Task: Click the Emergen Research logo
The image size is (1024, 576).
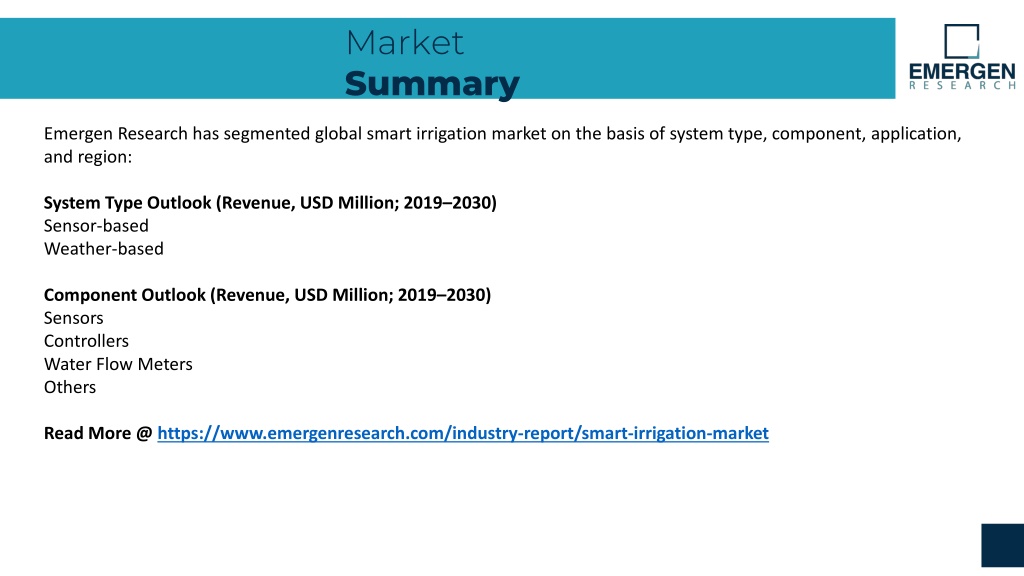Action: 962,57
